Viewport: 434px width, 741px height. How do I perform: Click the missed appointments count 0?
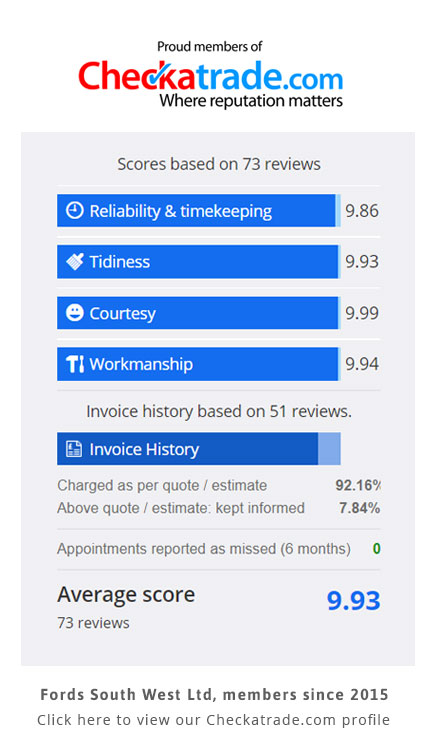tap(376, 549)
